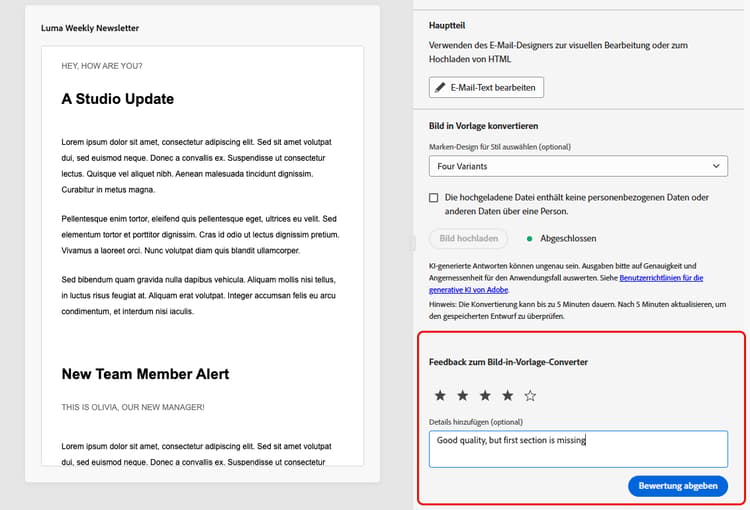Tick the personal data confirmation checkbox
The image size is (750, 510).
433,198
